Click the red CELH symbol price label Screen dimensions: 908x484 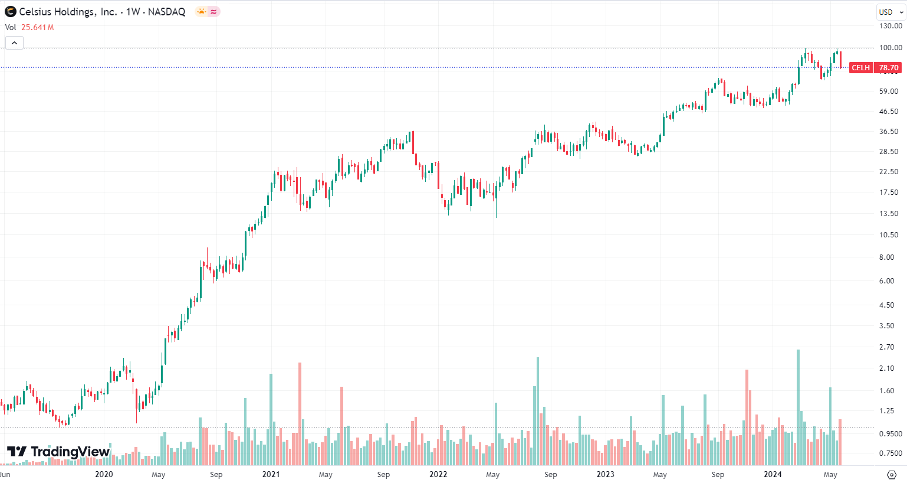pyautogui.click(x=860, y=67)
